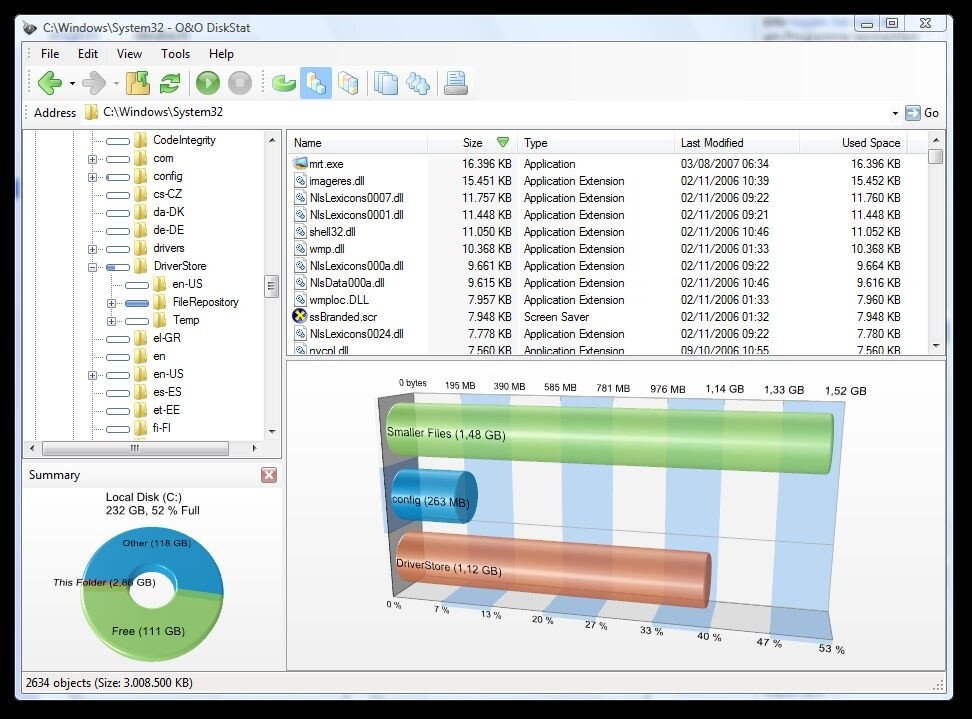This screenshot has height=719, width=972.
Task: Click the address bar folder icon
Action: tap(91, 112)
